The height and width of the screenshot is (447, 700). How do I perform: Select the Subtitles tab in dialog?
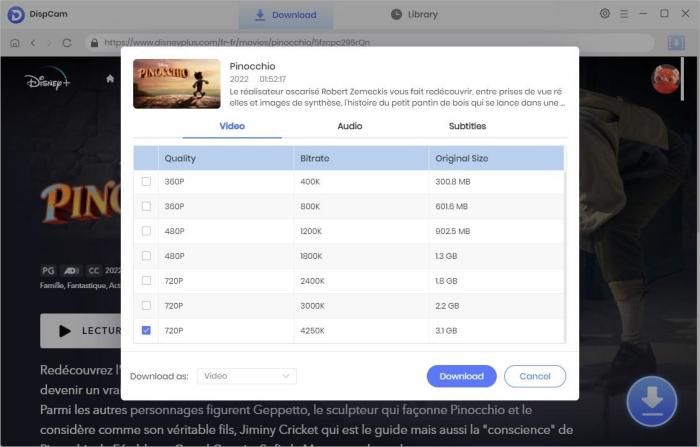[x=467, y=126]
